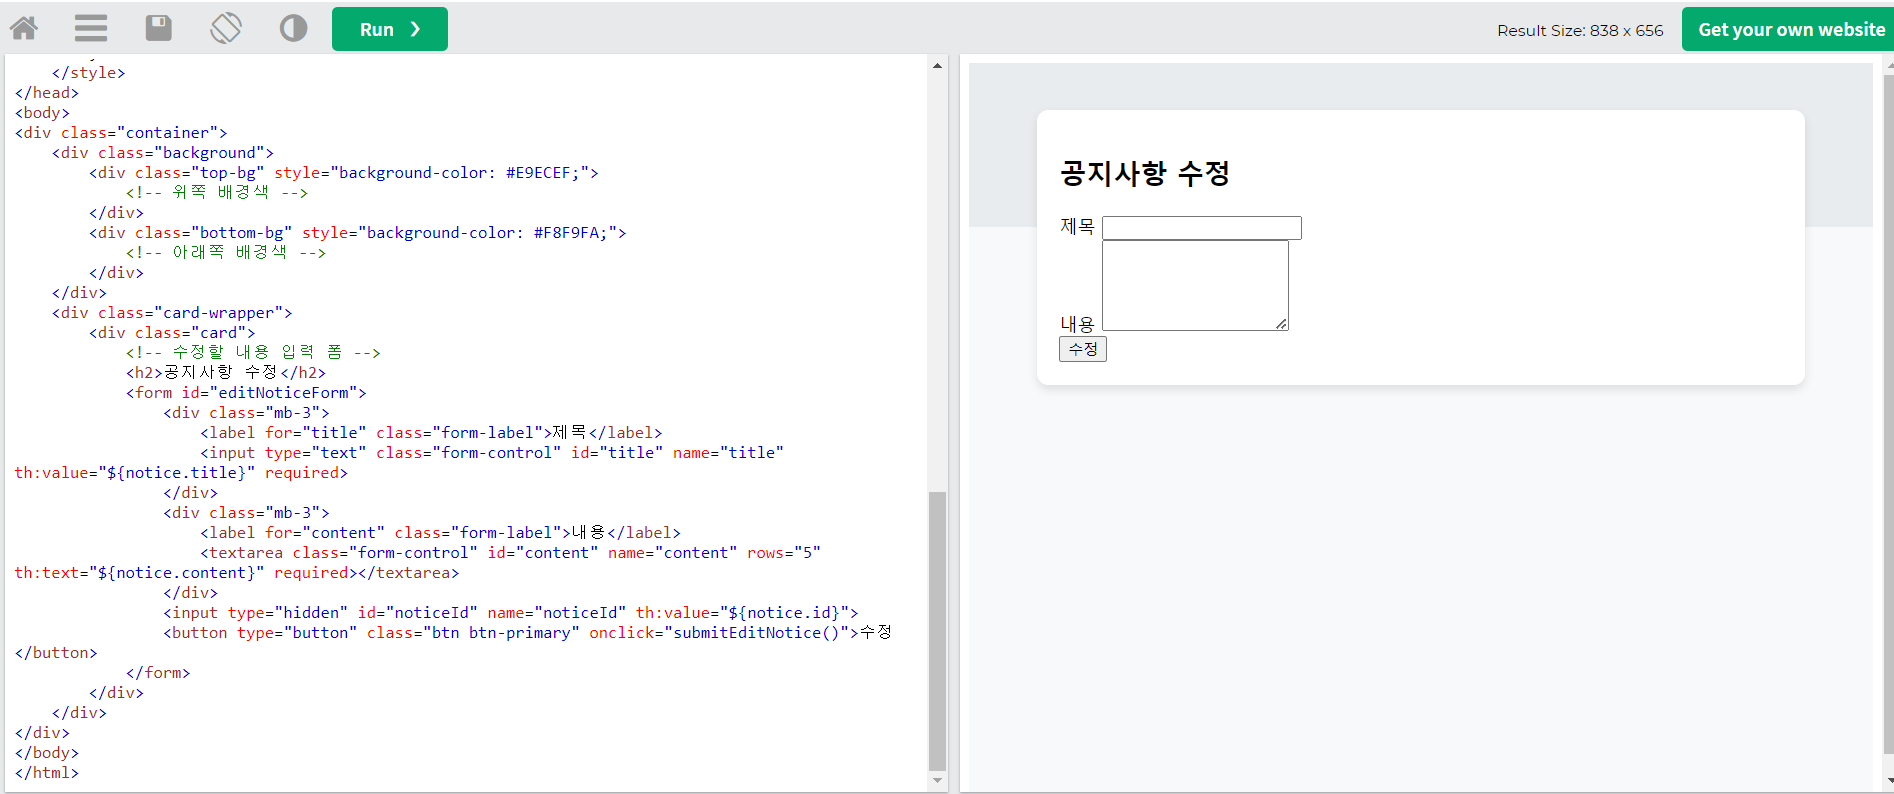Open the Get your own website button

click(x=1788, y=29)
